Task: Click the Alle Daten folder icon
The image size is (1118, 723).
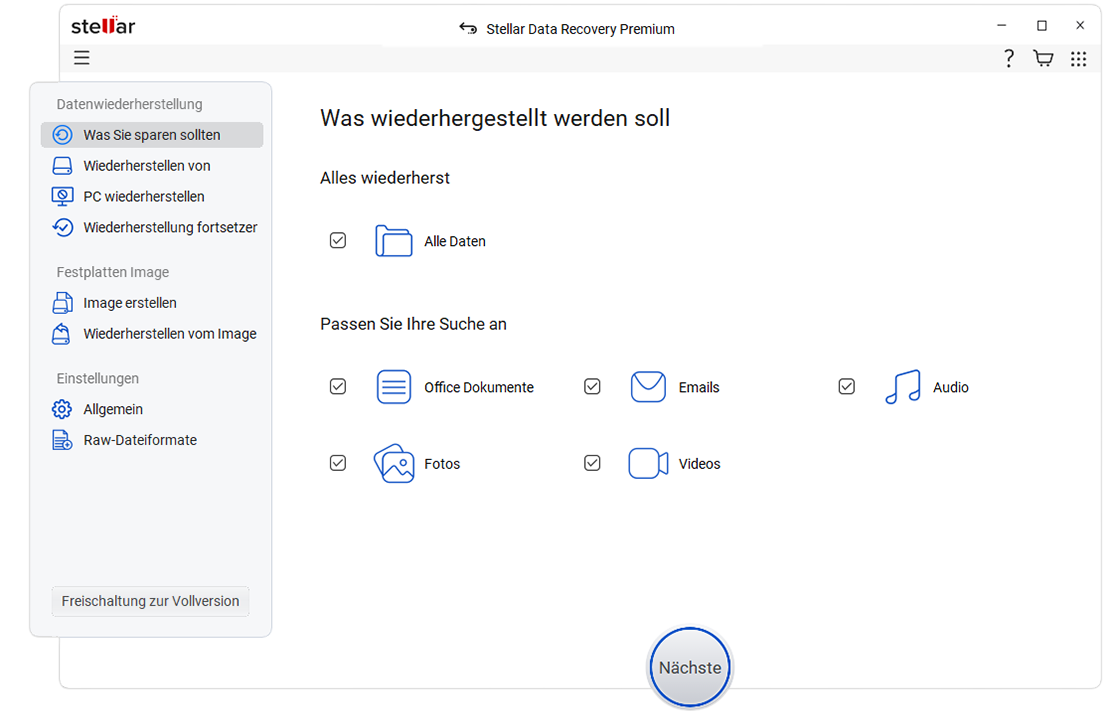Action: [x=394, y=240]
